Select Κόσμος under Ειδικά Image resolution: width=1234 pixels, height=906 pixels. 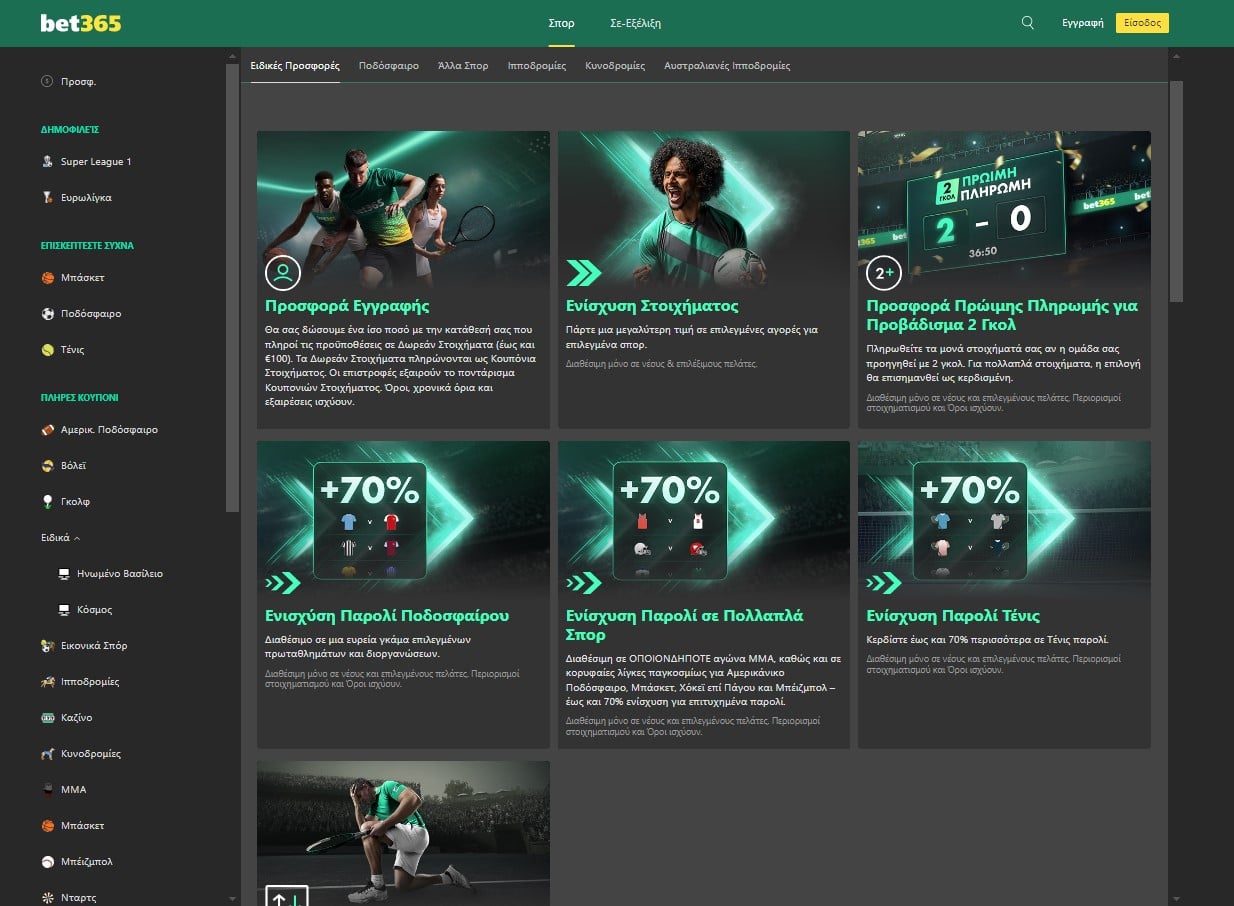[94, 610]
